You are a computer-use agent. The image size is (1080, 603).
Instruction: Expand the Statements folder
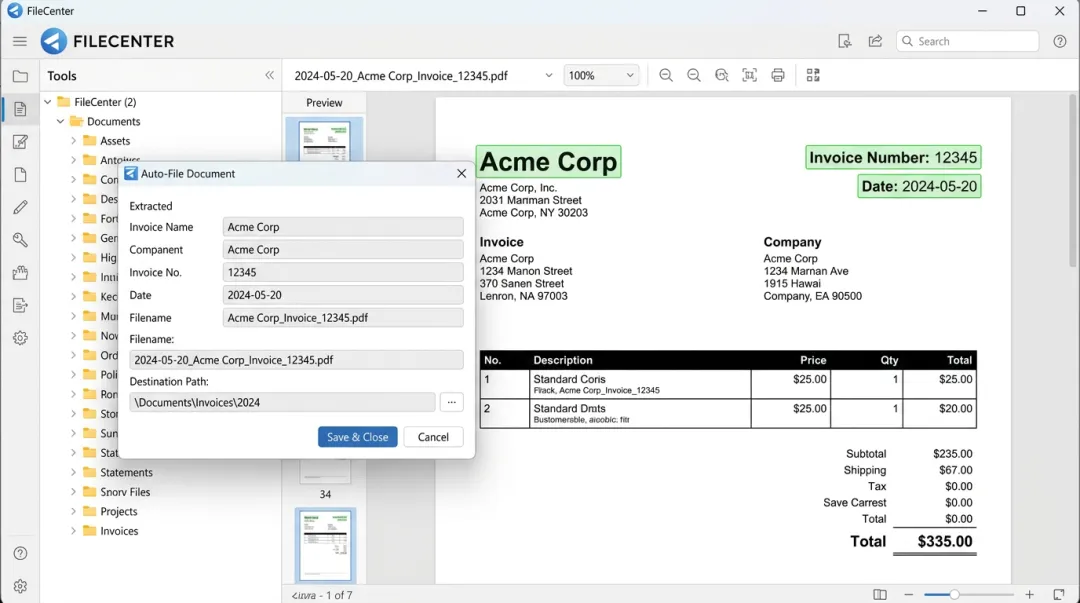[x=73, y=473]
